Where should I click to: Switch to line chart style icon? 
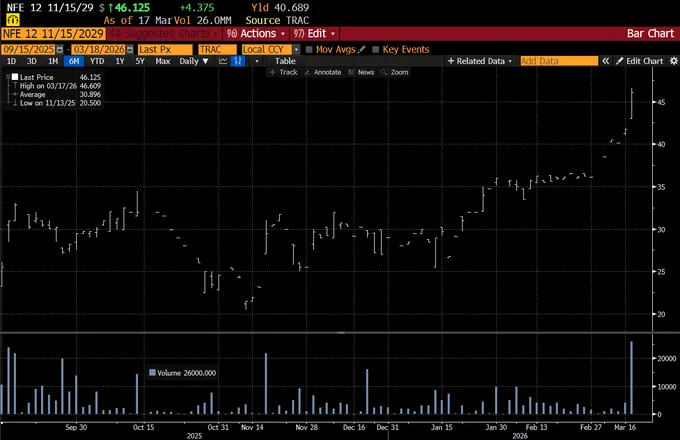tap(223, 61)
